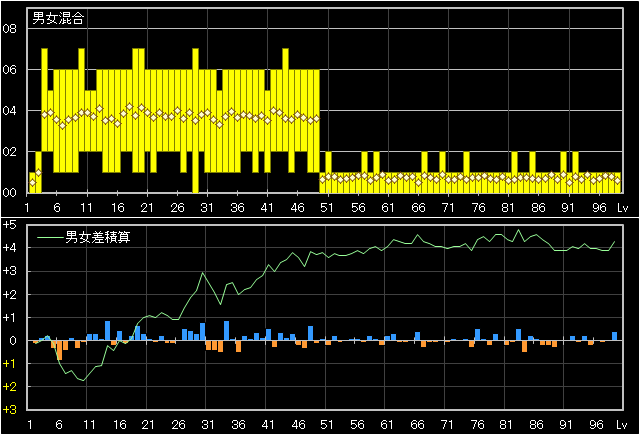
Task: Select level 51 tick under 男女混合 chart
Action: (x=327, y=208)
